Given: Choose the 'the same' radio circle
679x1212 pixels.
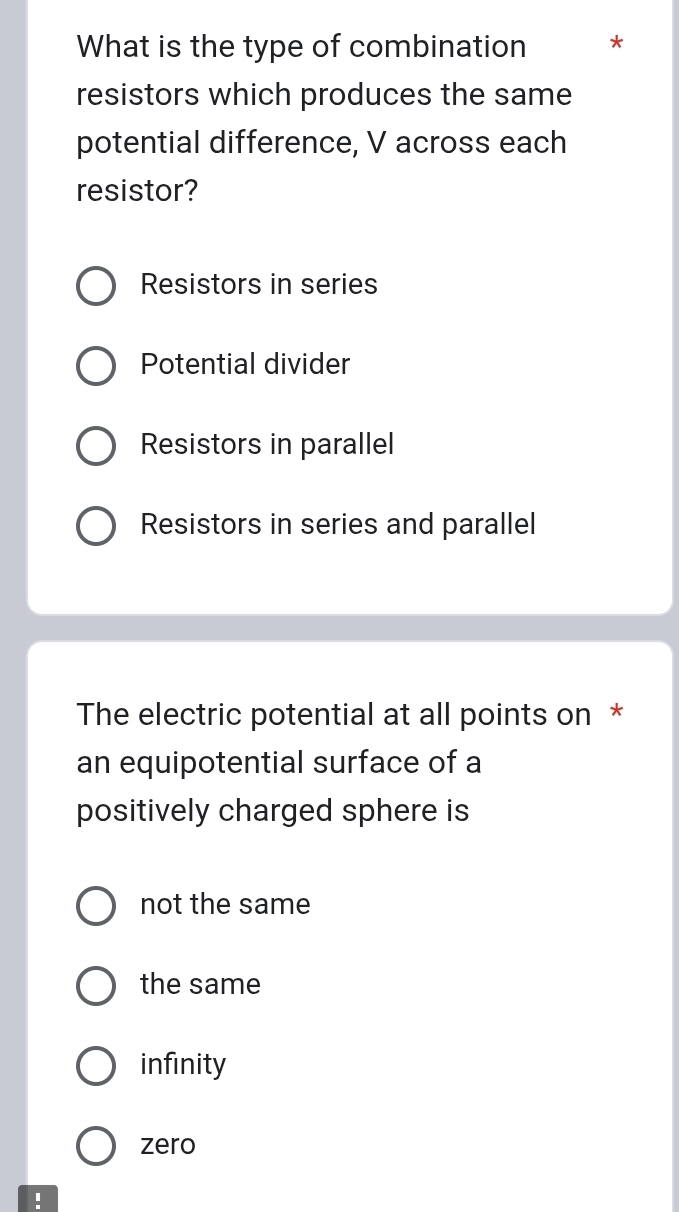Looking at the screenshot, I should (96, 986).
